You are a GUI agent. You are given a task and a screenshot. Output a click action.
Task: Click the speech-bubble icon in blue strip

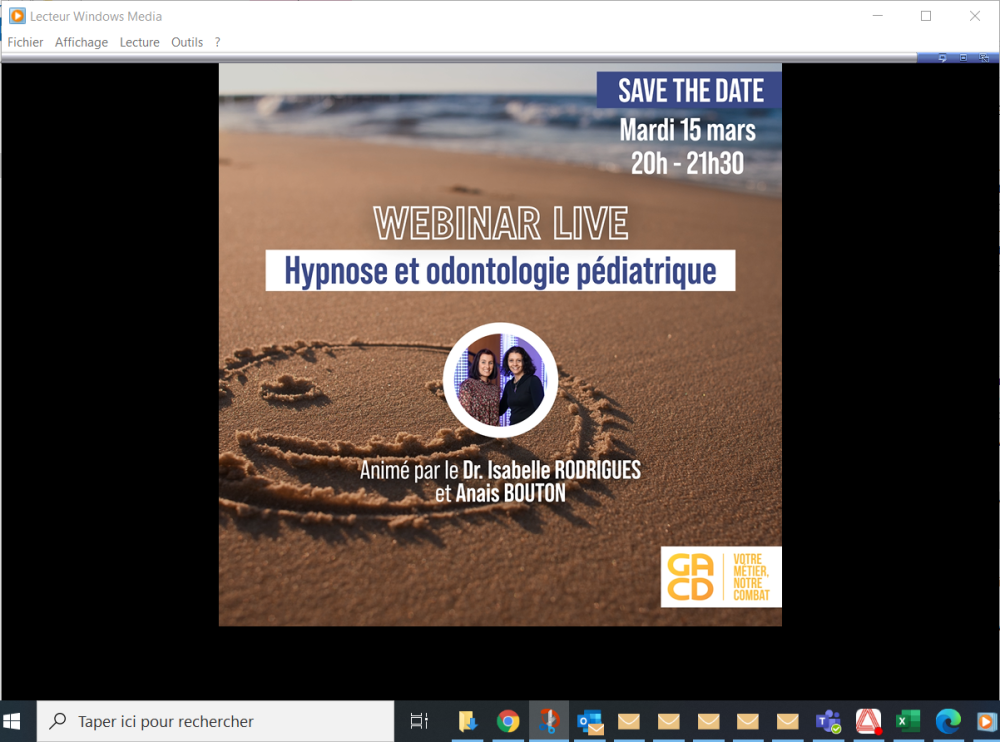click(x=943, y=57)
